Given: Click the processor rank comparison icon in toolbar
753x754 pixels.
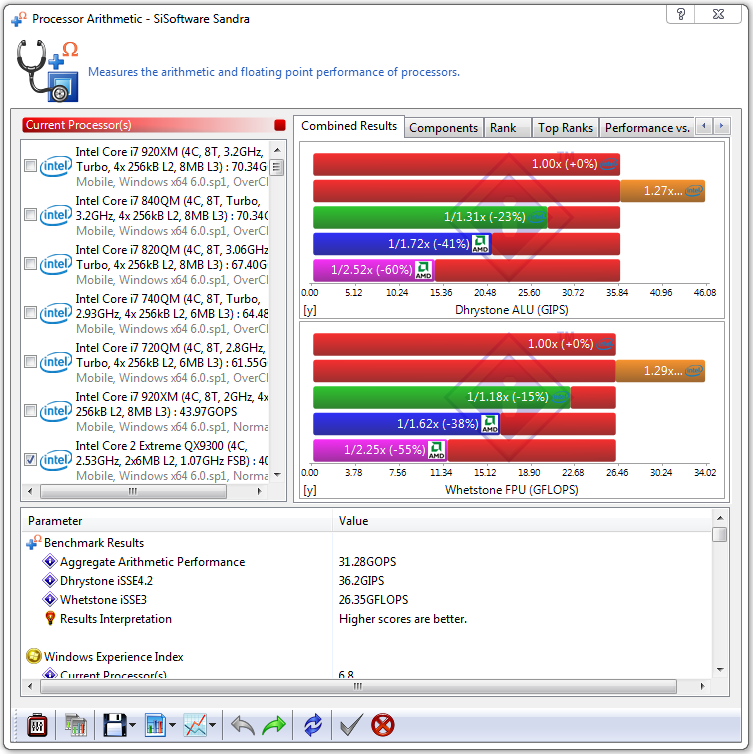Looking at the screenshot, I should [75, 725].
